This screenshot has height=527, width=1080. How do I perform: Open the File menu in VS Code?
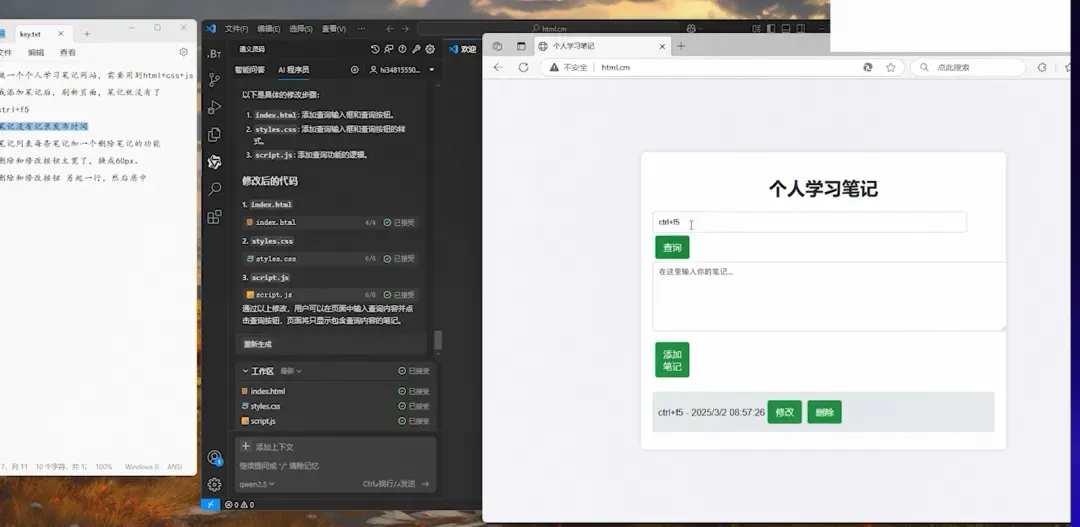(236, 29)
